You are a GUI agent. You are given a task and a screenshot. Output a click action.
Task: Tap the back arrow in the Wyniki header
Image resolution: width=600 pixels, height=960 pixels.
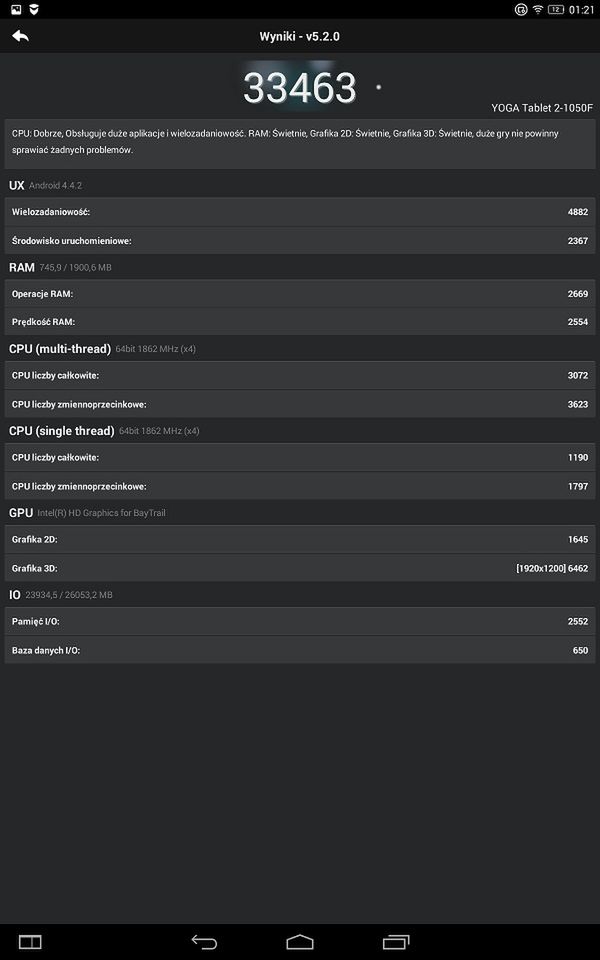(x=20, y=36)
